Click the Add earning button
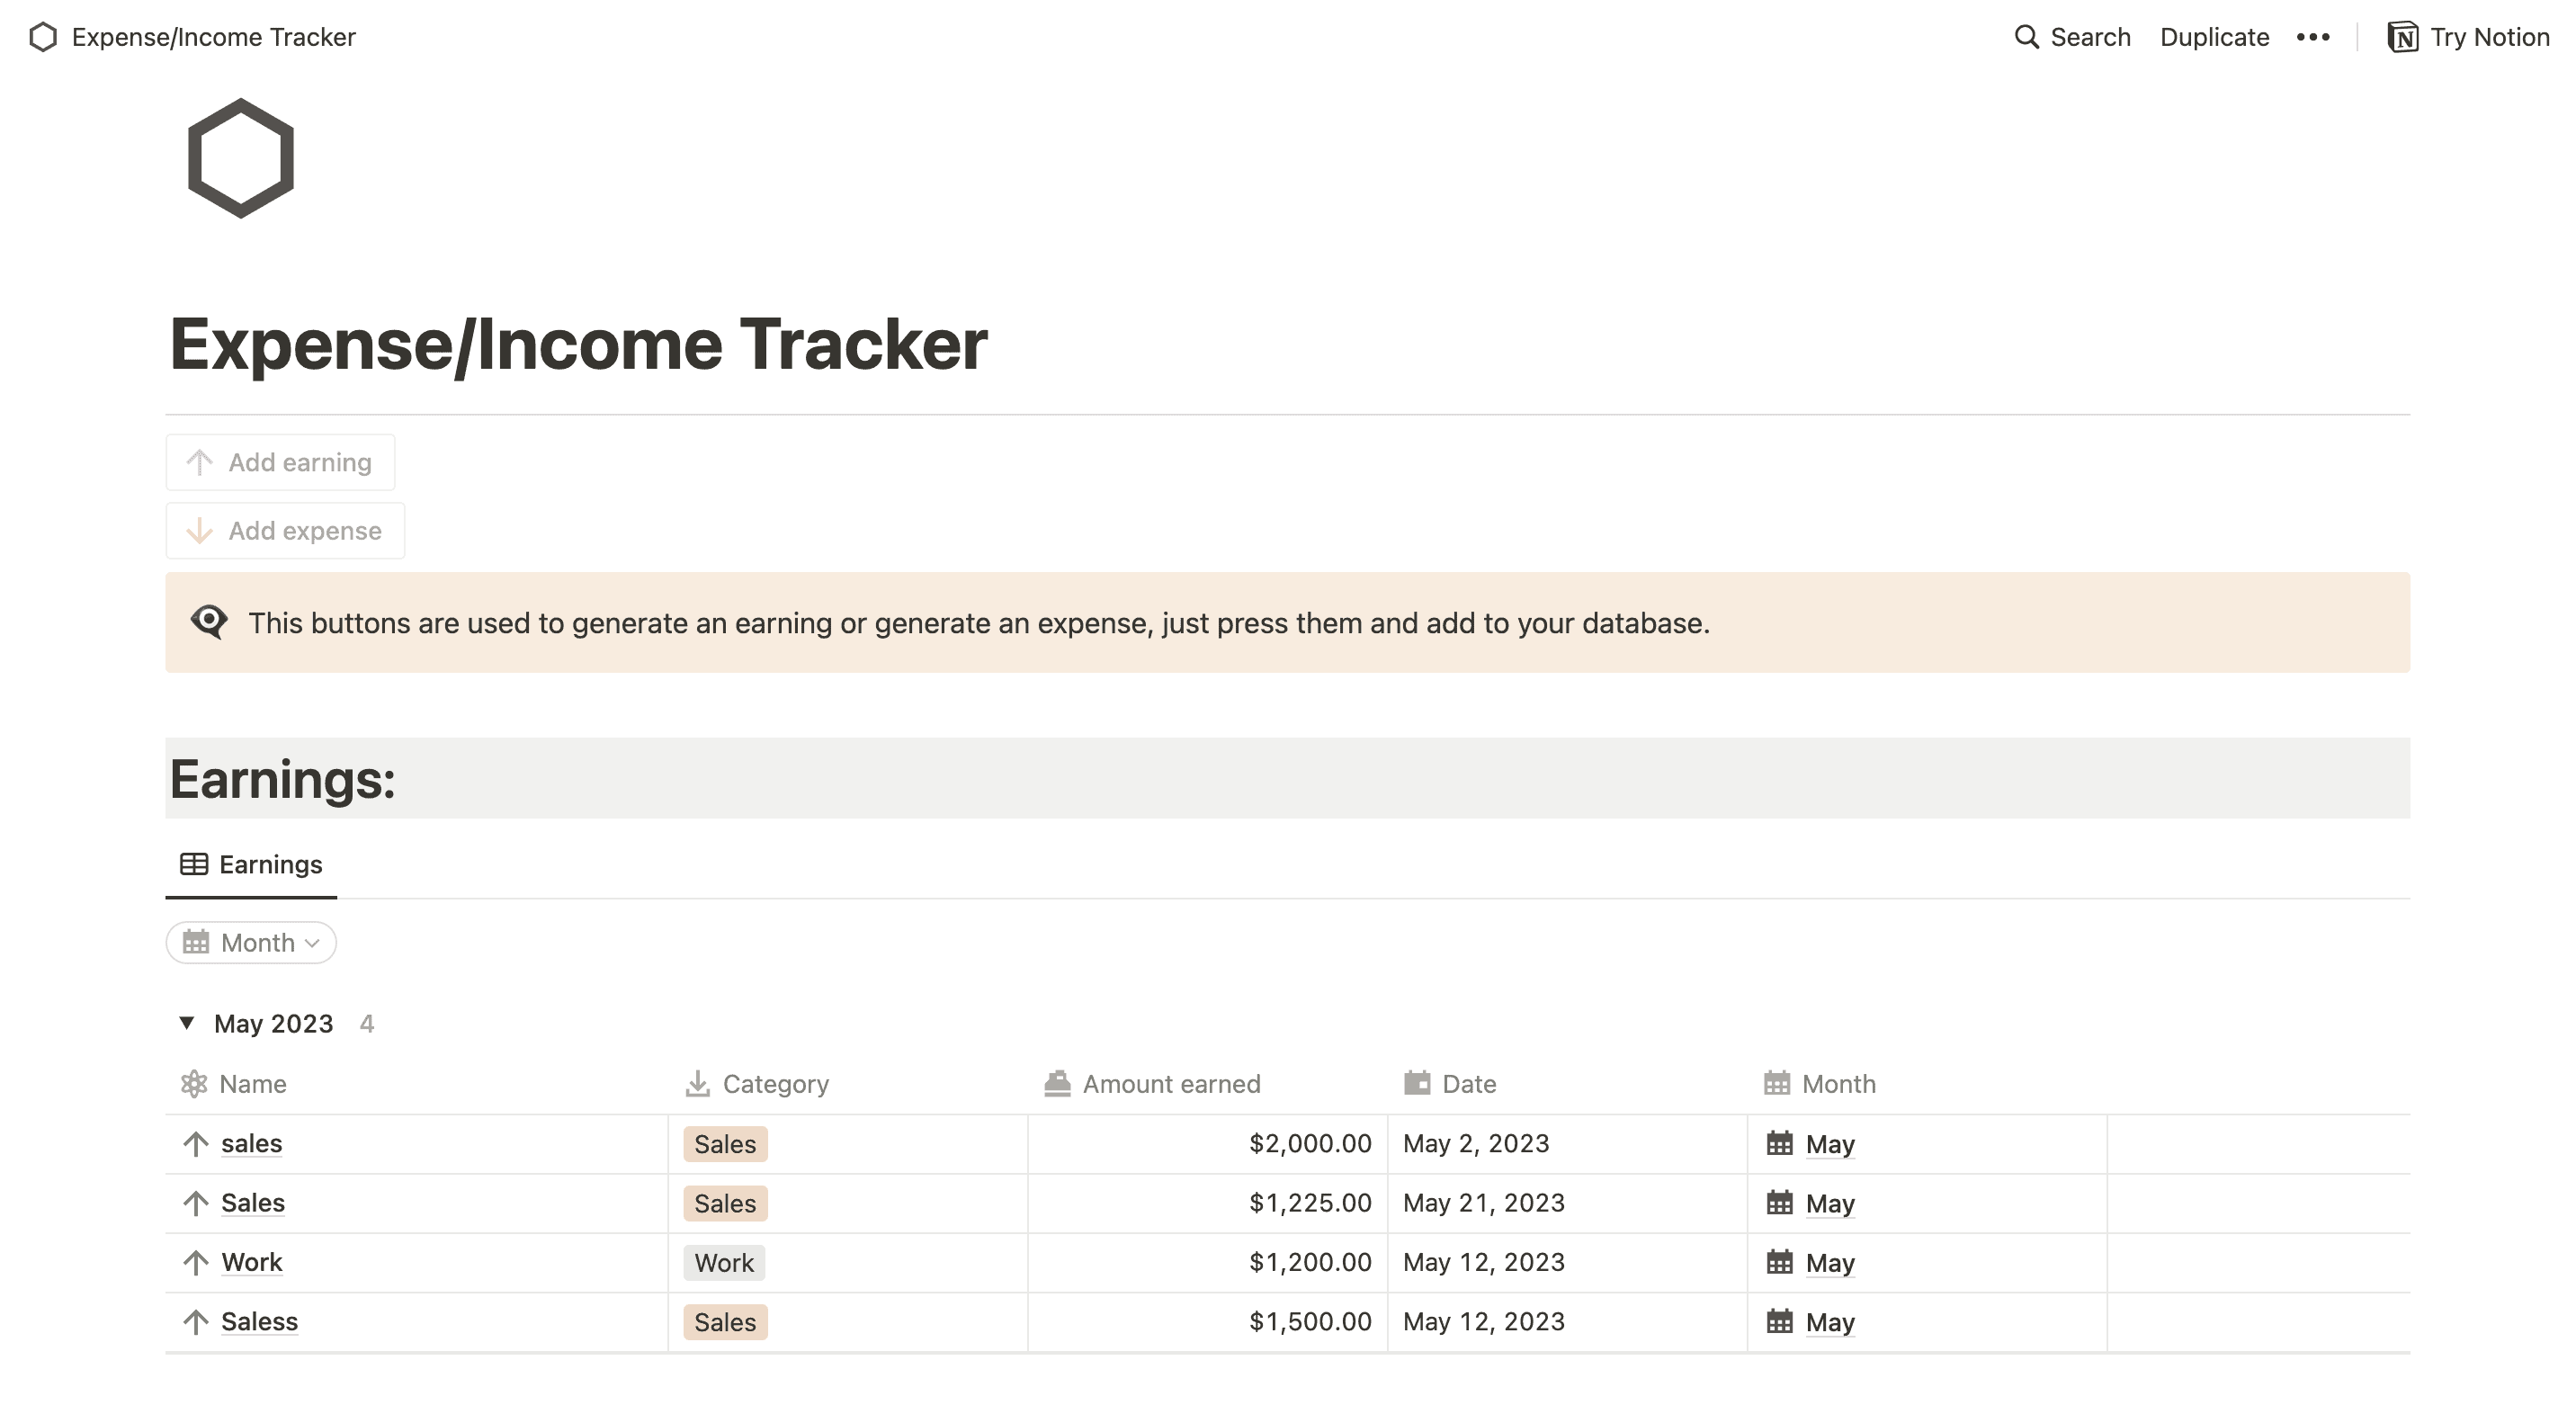This screenshot has height=1405, width=2576. click(x=282, y=462)
